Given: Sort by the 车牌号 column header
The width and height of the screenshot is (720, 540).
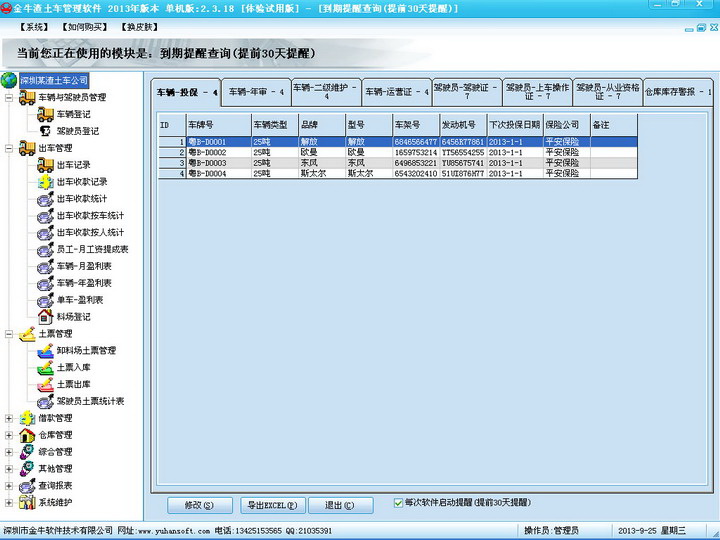Looking at the screenshot, I should point(219,125).
